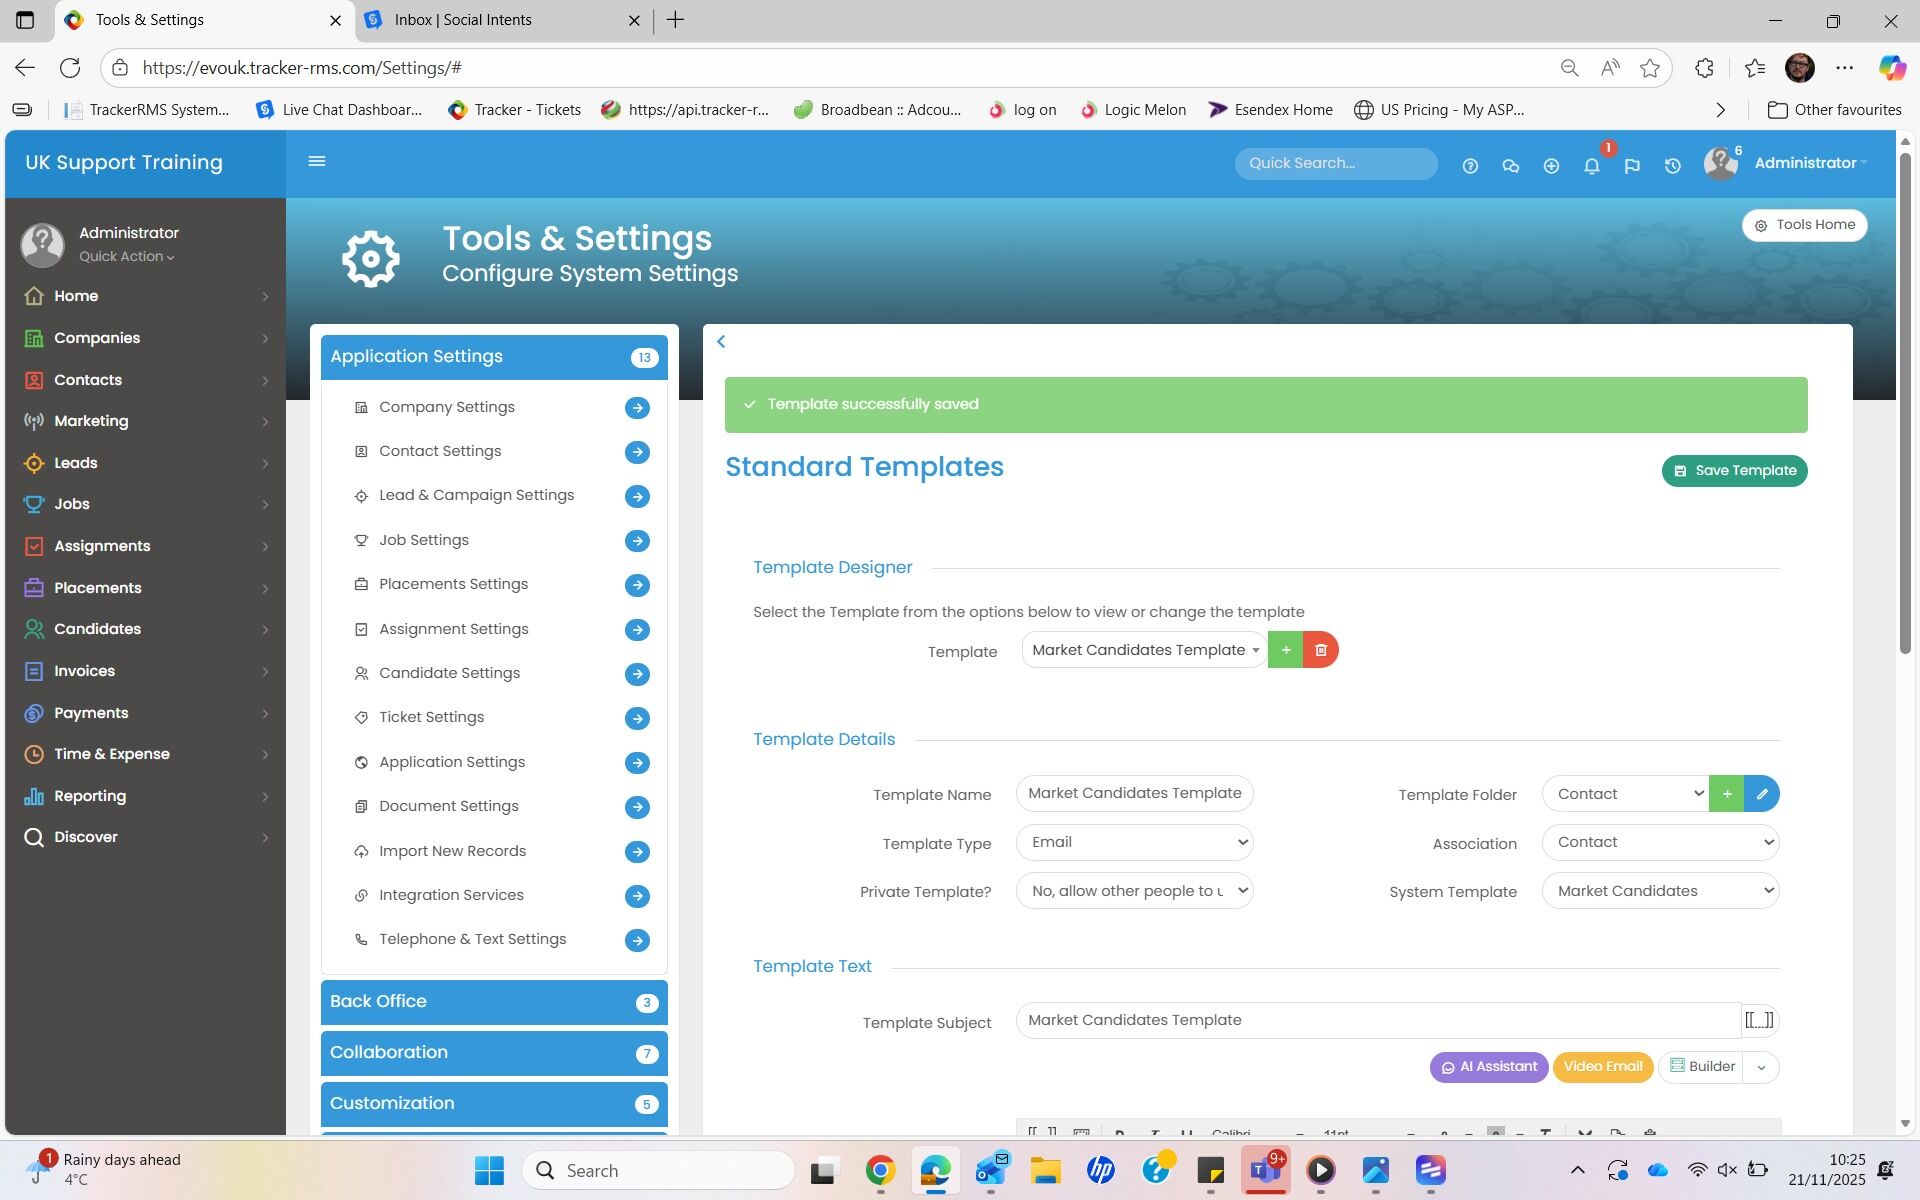Click the Save Template button
This screenshot has width=1920, height=1200.
click(x=1734, y=471)
